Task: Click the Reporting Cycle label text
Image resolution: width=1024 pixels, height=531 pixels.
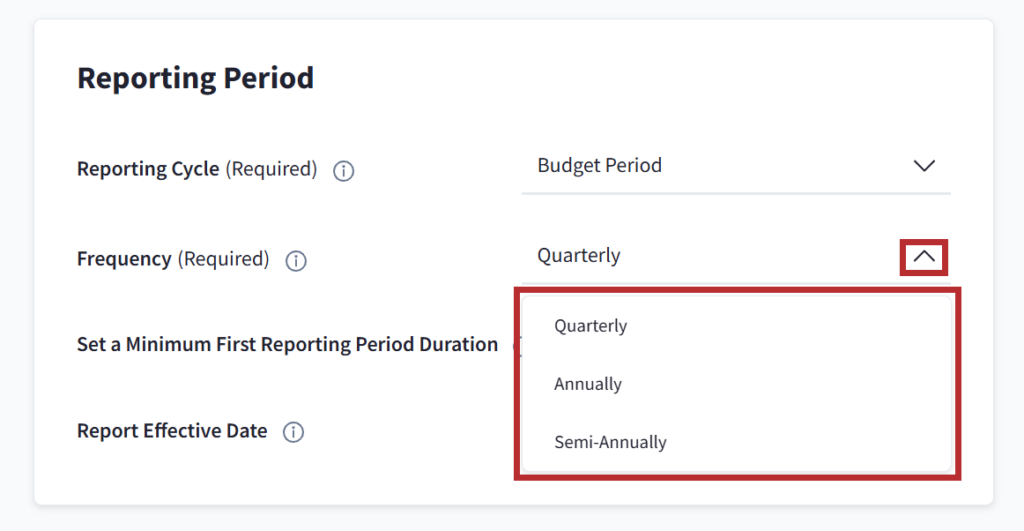Action: (148, 169)
